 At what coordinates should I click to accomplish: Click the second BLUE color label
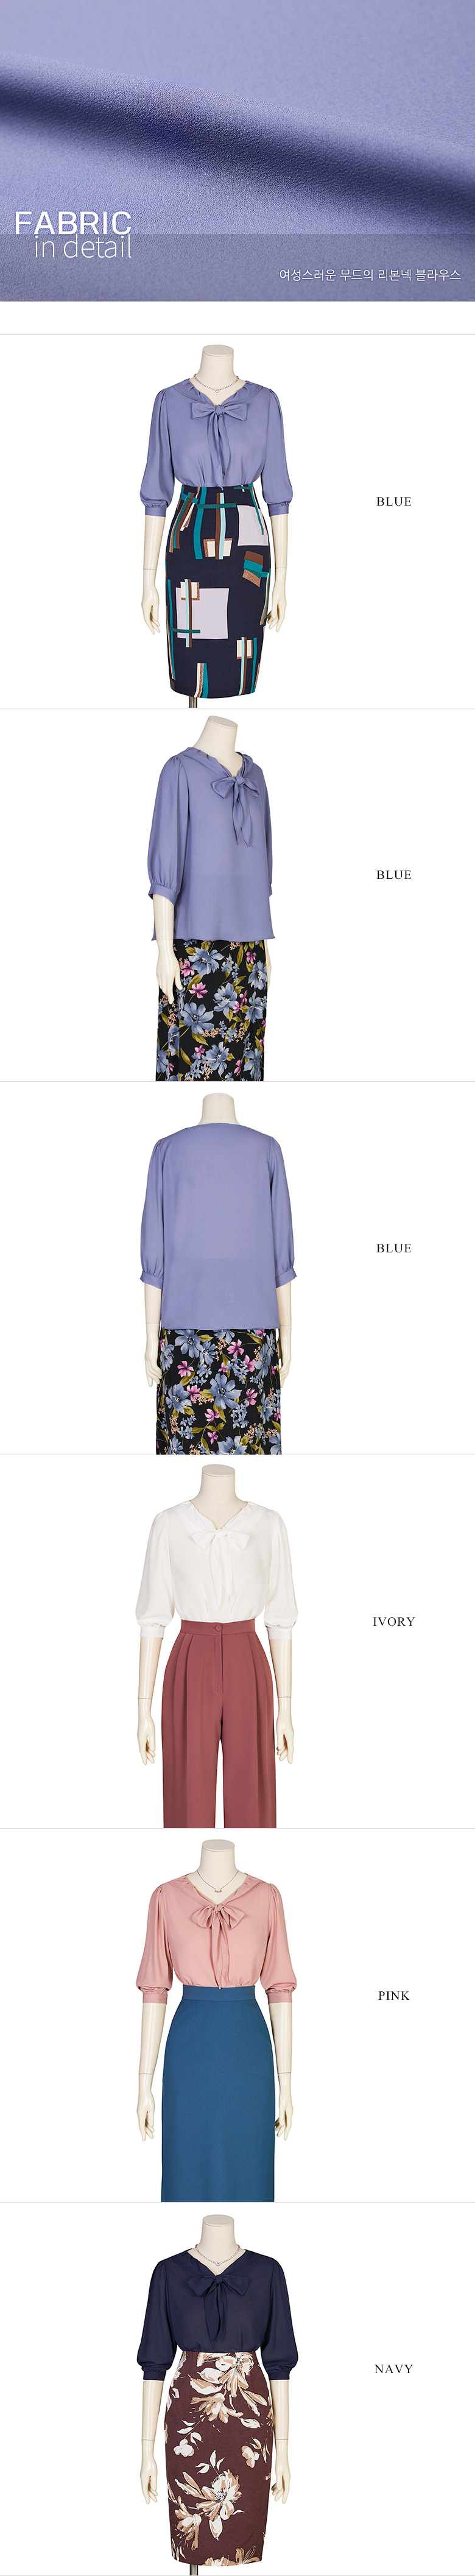394,874
